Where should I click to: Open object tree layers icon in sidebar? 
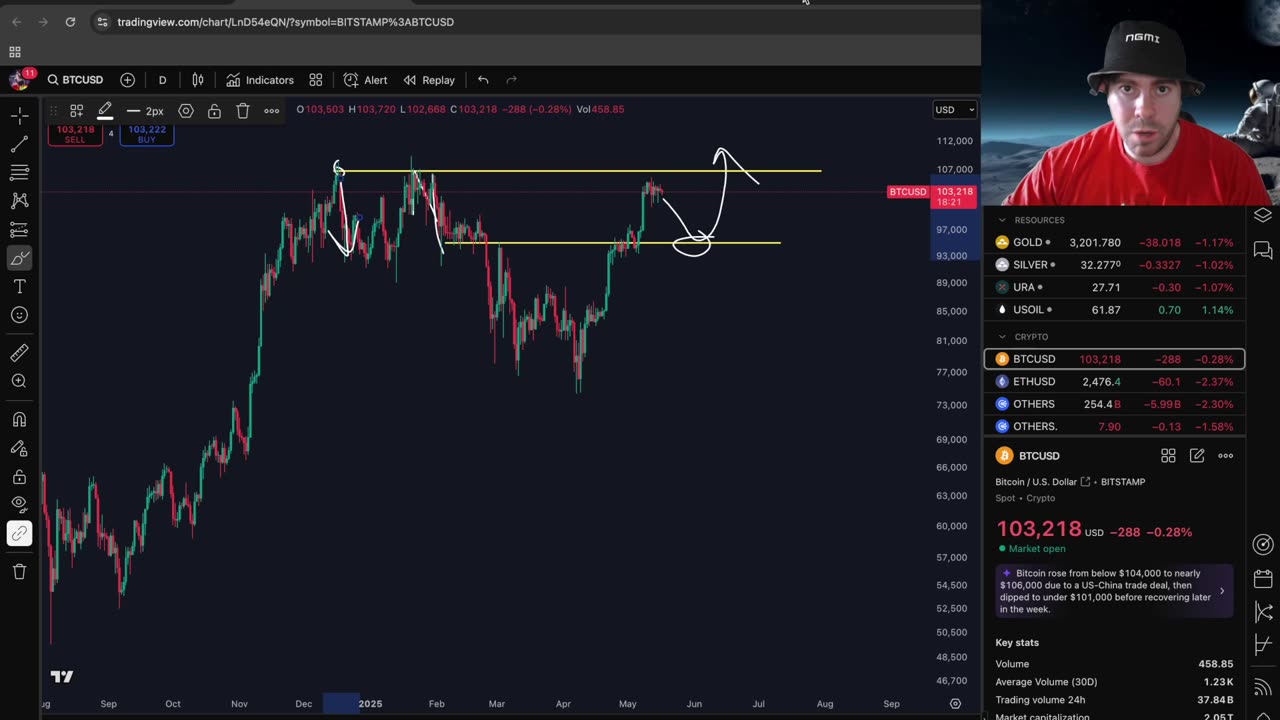[x=1263, y=216]
